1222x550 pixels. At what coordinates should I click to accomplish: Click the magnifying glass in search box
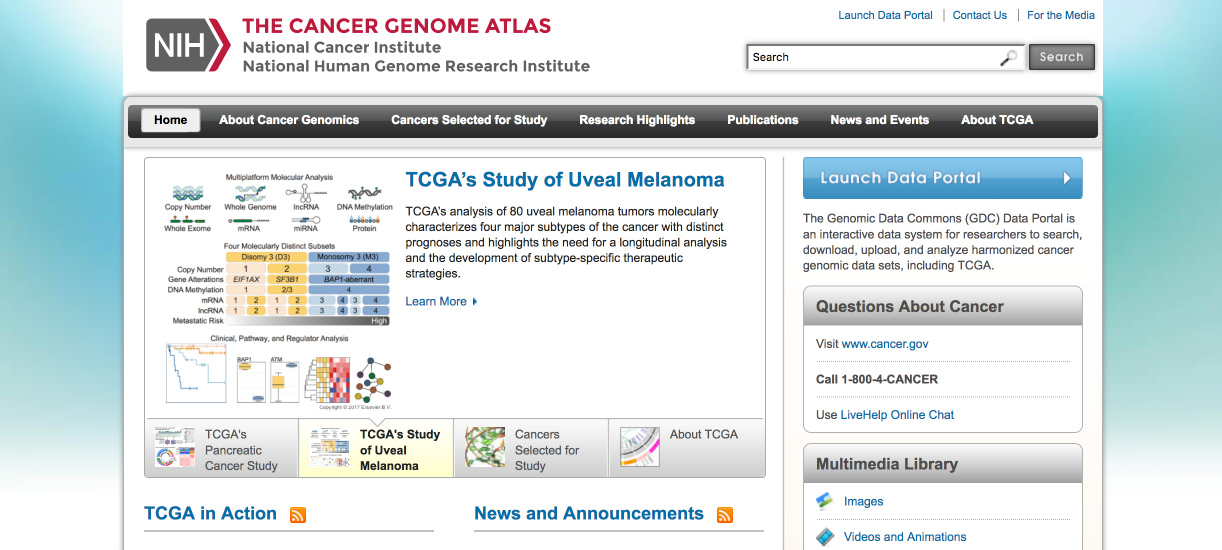(x=1008, y=58)
